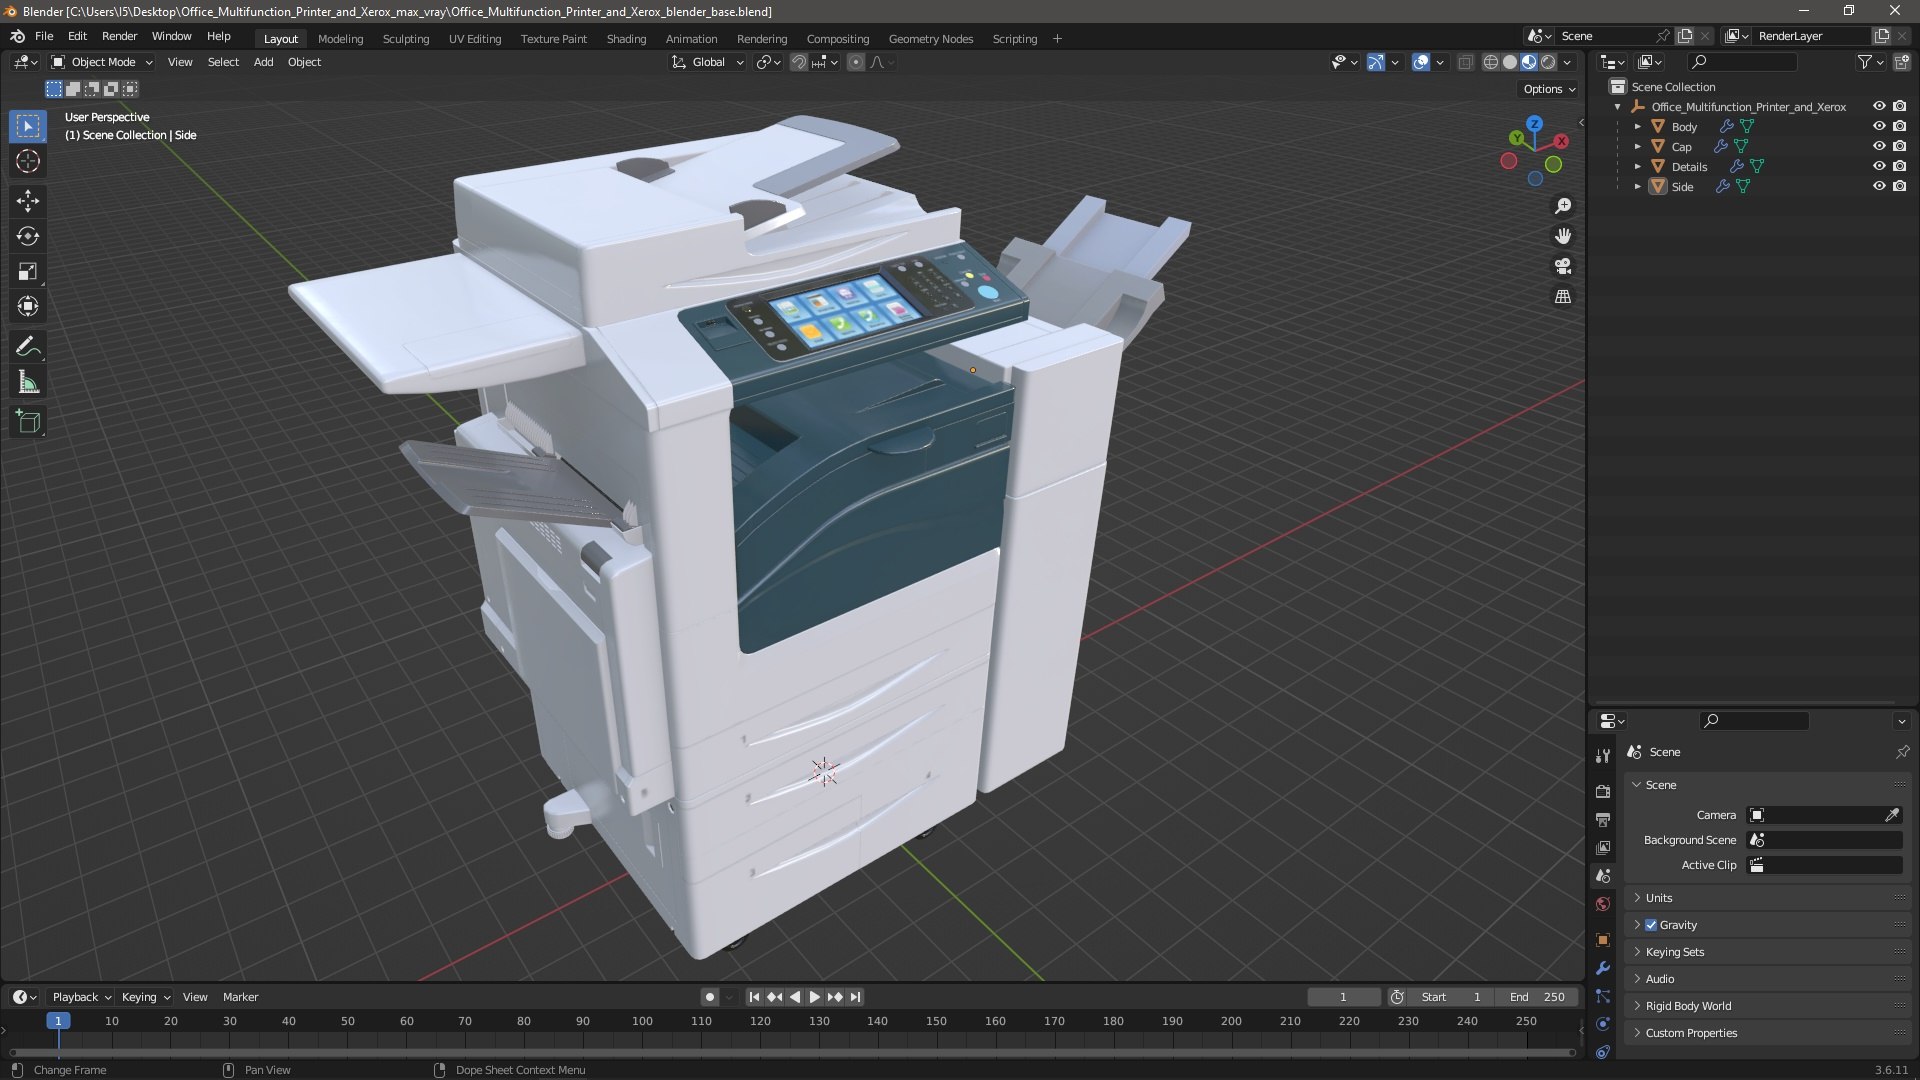
Task: Expand the Rigid Body World panel
Action: point(1767,1006)
